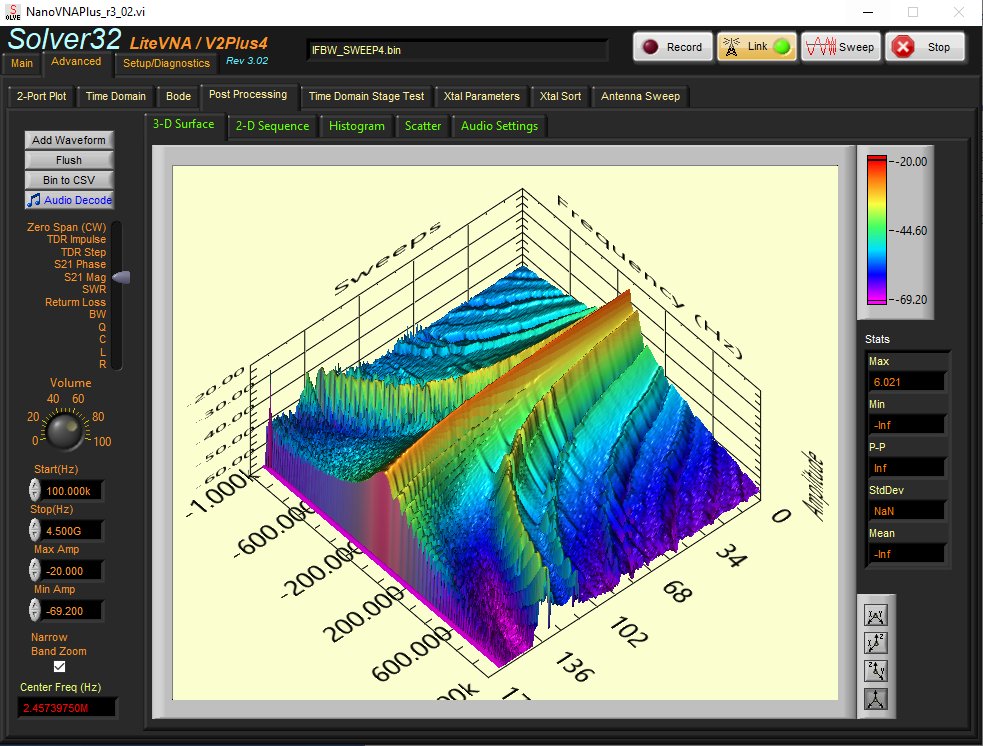Screen dimensions: 983x746
Task: Click the IFBW_SWEEP4.bin file name field
Action: (457, 50)
